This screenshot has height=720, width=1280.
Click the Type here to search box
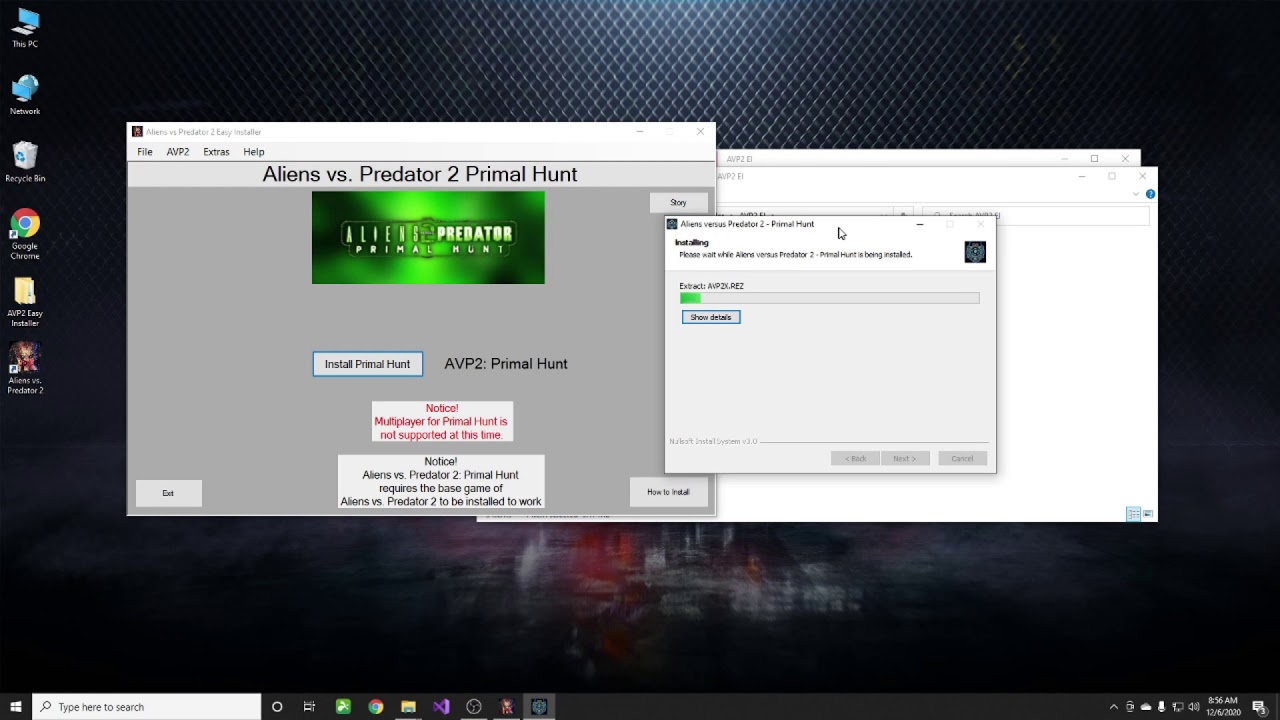[147, 707]
